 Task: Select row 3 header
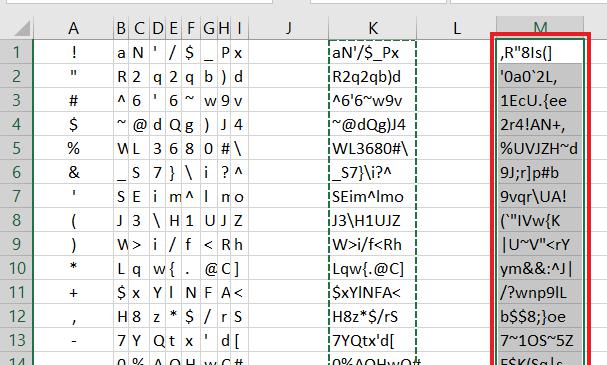(x=17, y=100)
